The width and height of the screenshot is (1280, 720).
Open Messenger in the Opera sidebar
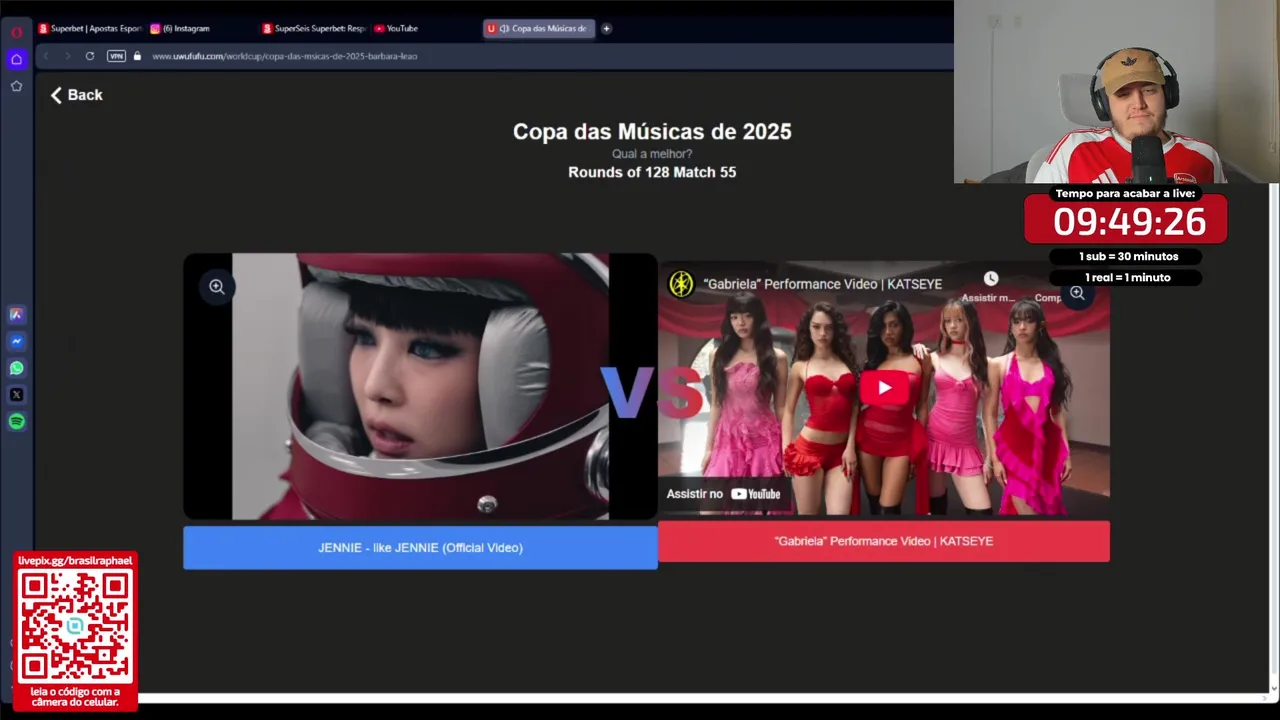tap(16, 341)
